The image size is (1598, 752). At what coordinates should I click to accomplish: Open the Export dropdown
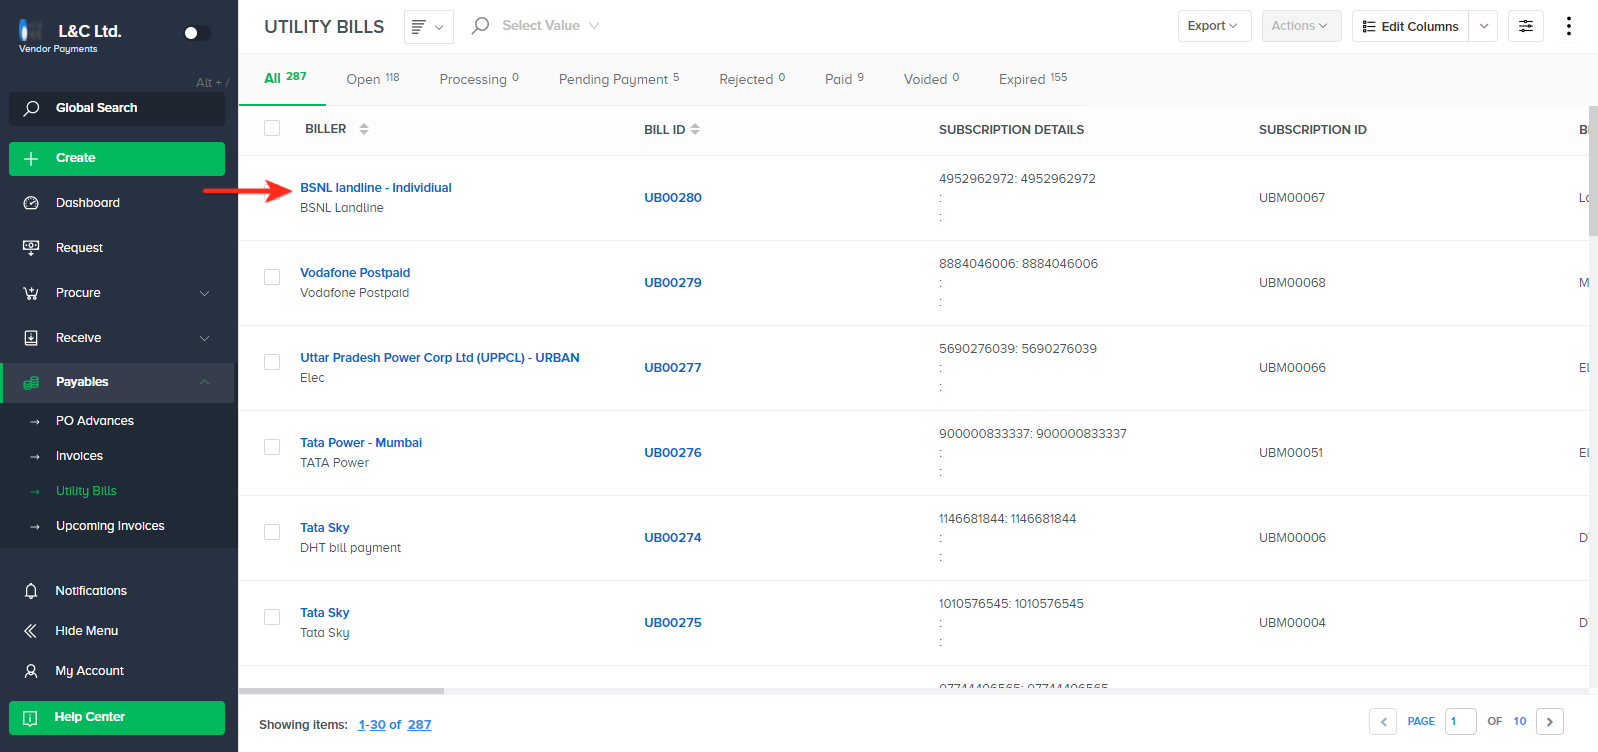[x=1213, y=26]
